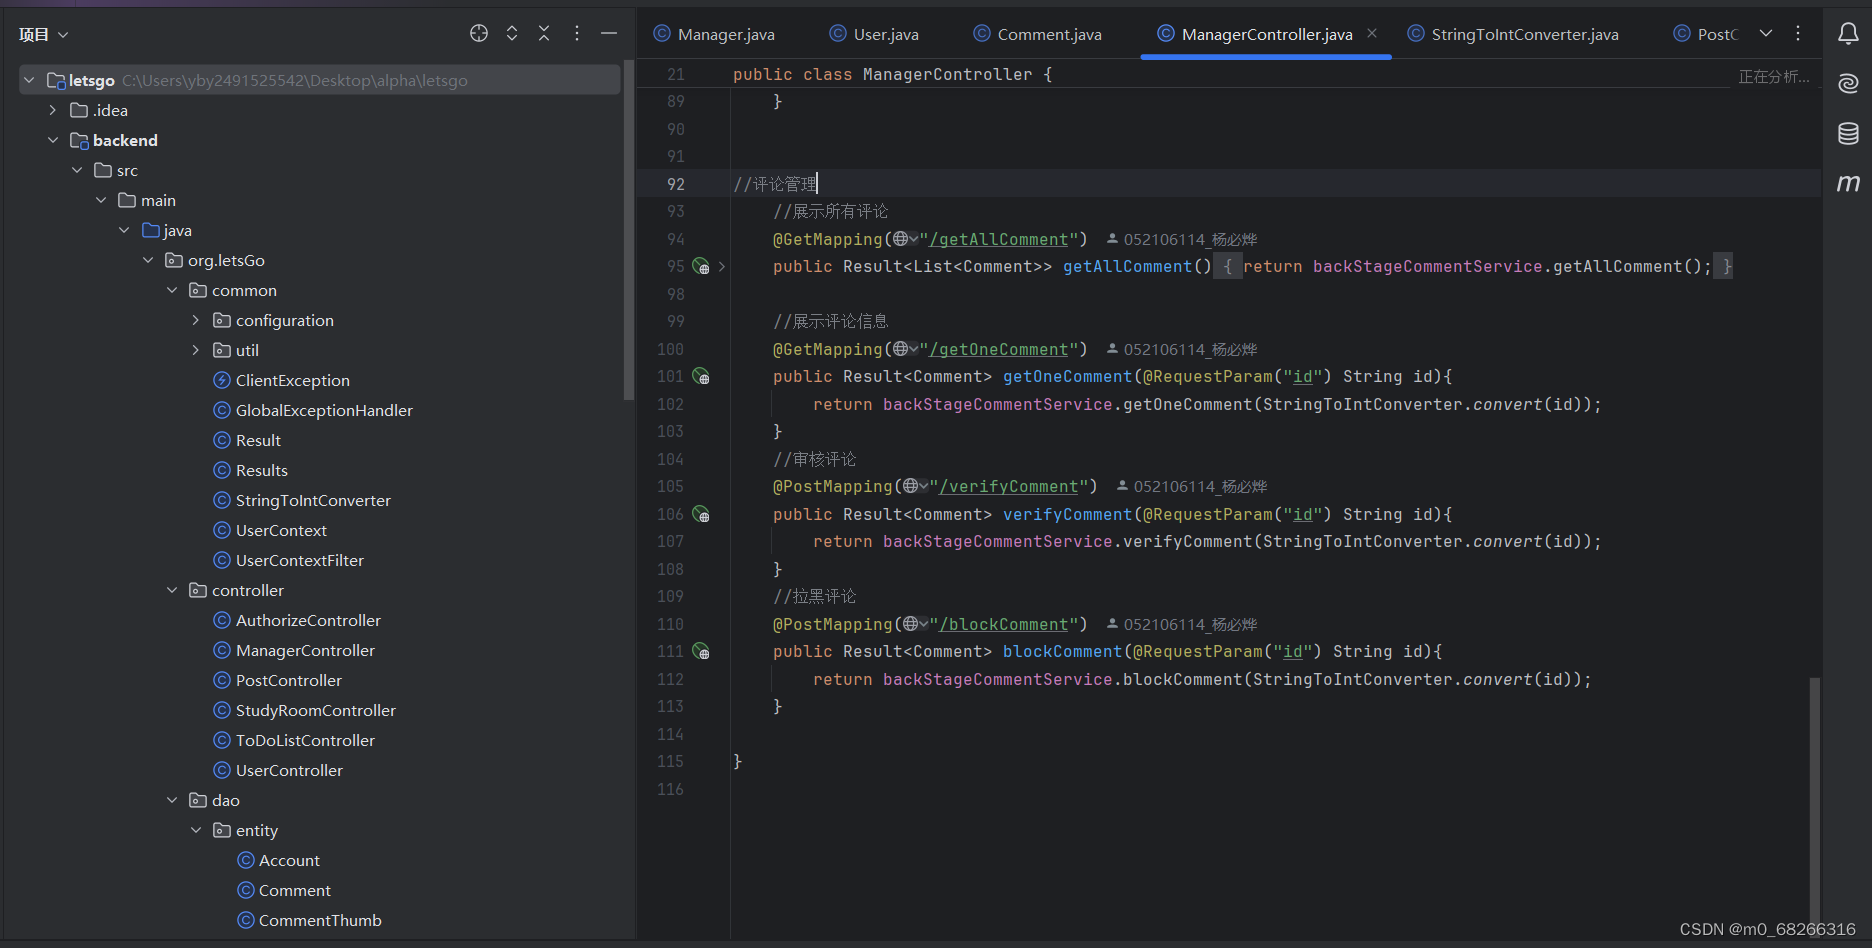Screen dimensions: 1872x948
Task: Select UserContextFilter class
Action: pyautogui.click(x=288, y=560)
